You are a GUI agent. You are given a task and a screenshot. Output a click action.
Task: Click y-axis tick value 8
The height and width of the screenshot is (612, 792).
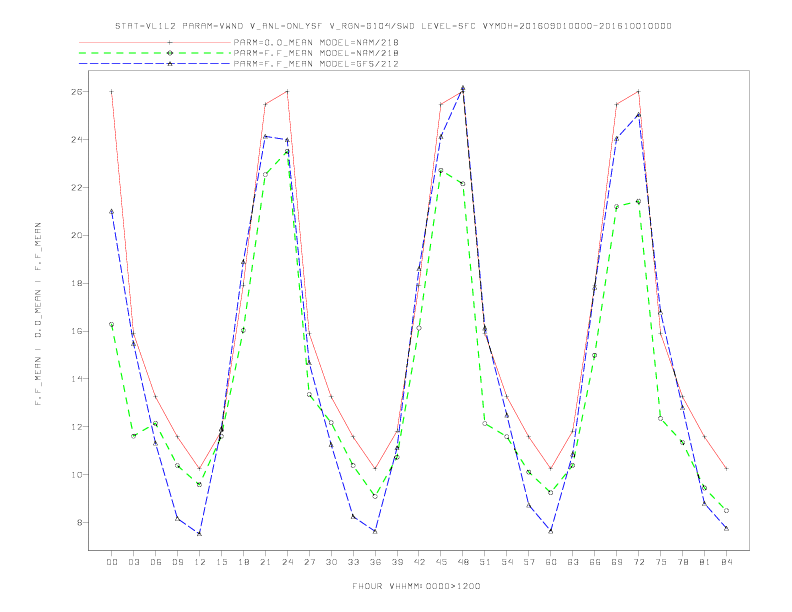pos(79,523)
